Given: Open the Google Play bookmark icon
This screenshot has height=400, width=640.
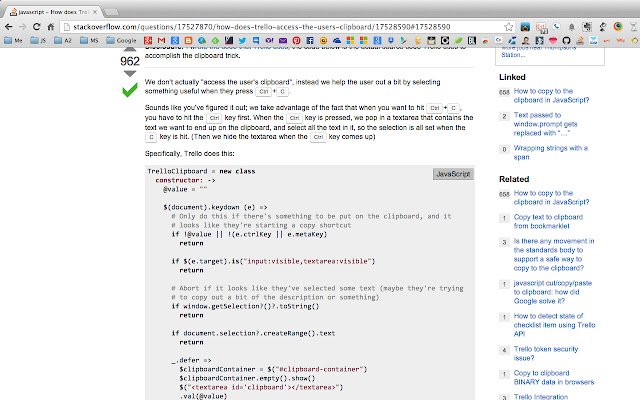Looking at the screenshot, I should [x=404, y=40].
